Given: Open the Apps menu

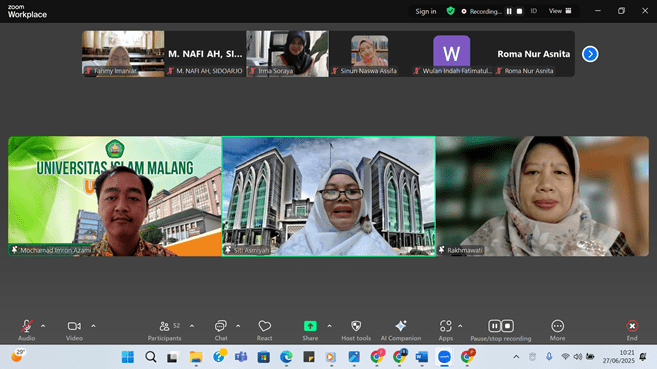Looking at the screenshot, I should point(446,330).
